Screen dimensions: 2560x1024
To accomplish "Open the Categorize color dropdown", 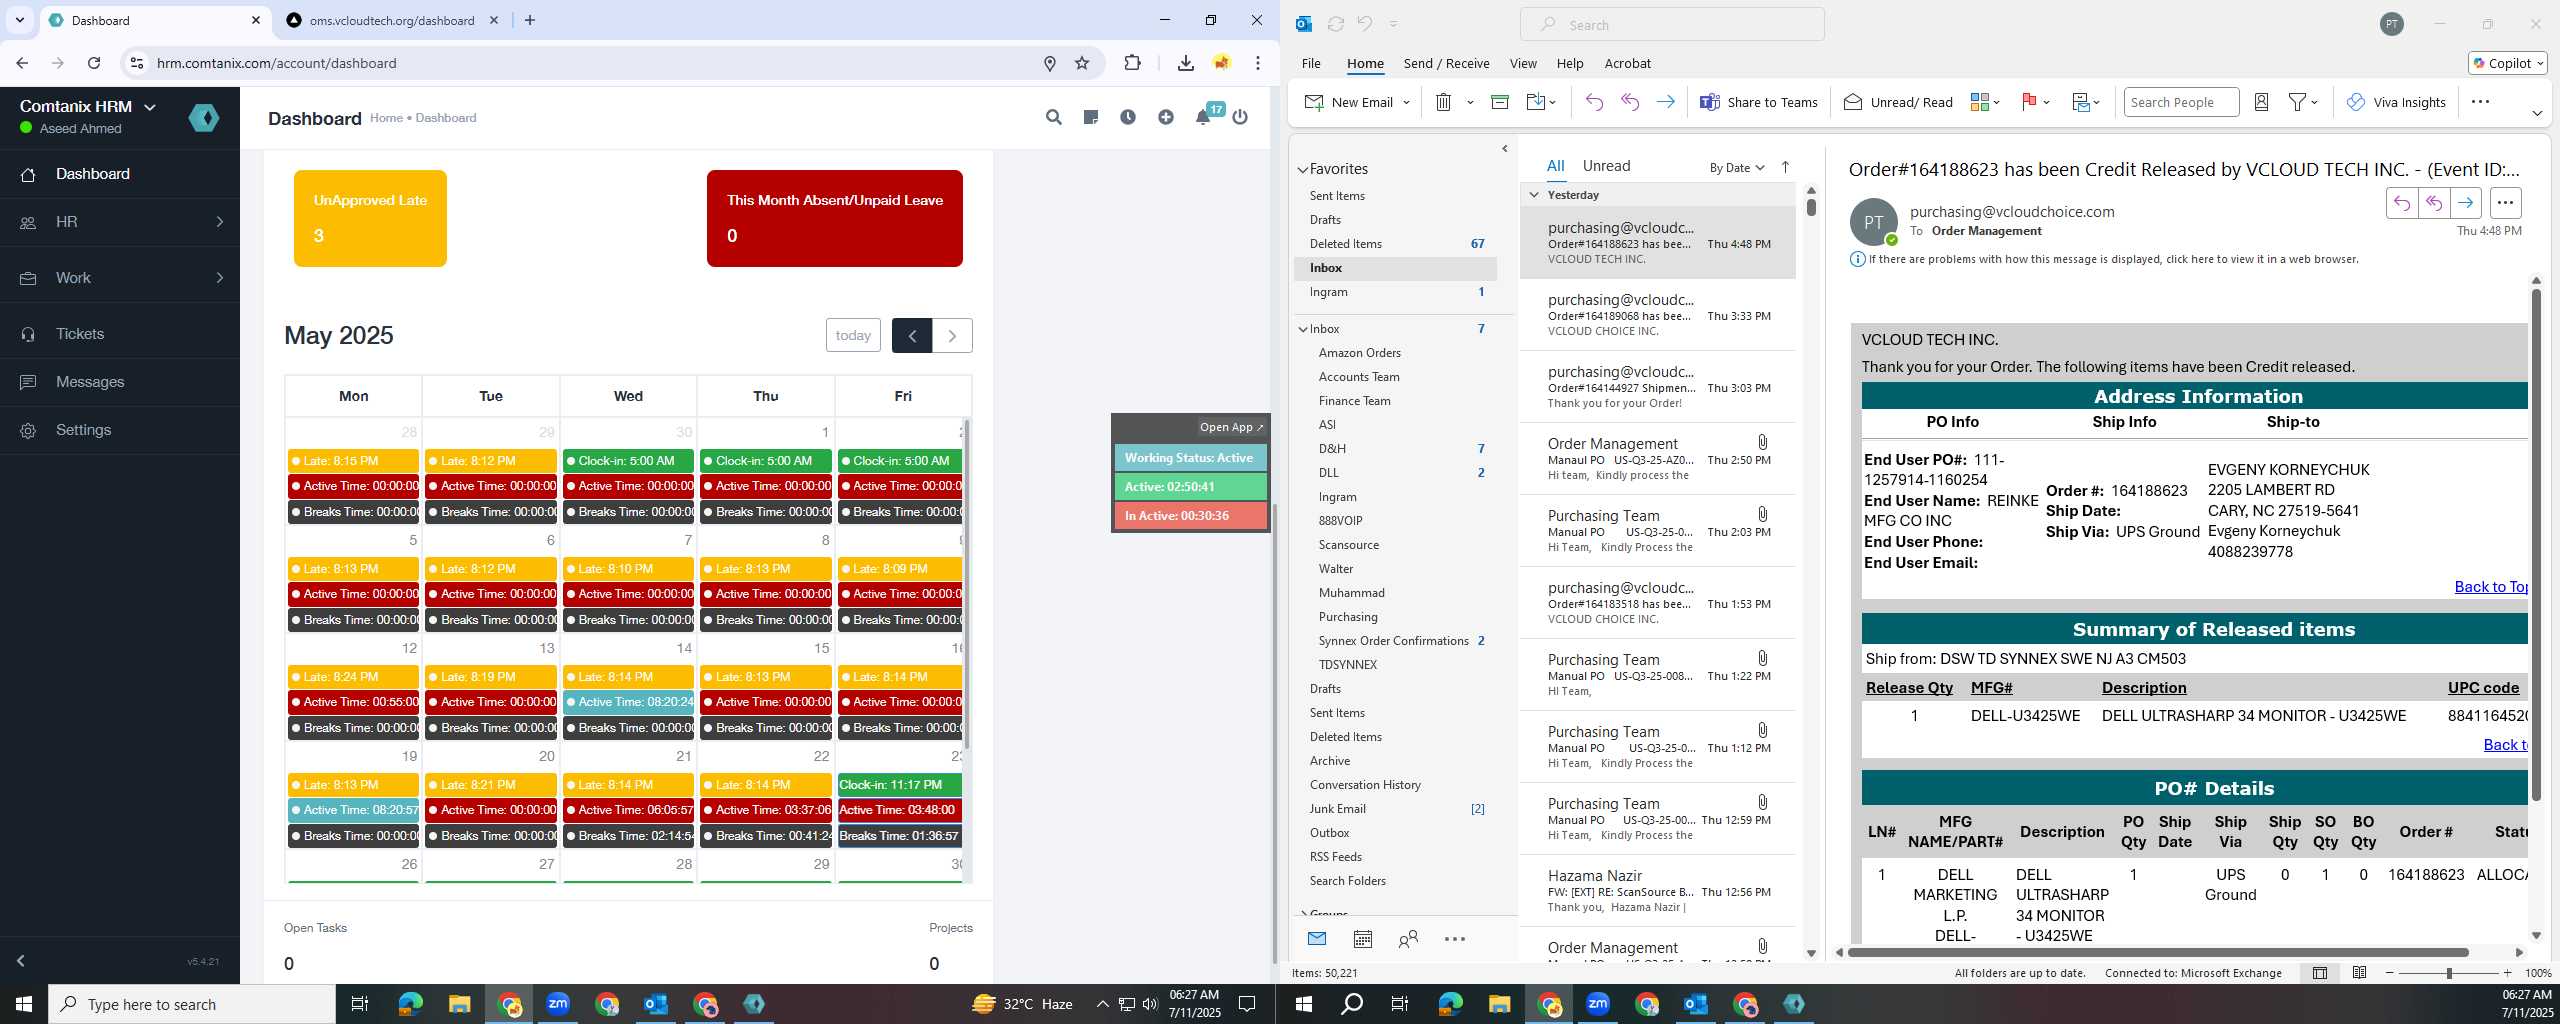I will click(x=1985, y=102).
